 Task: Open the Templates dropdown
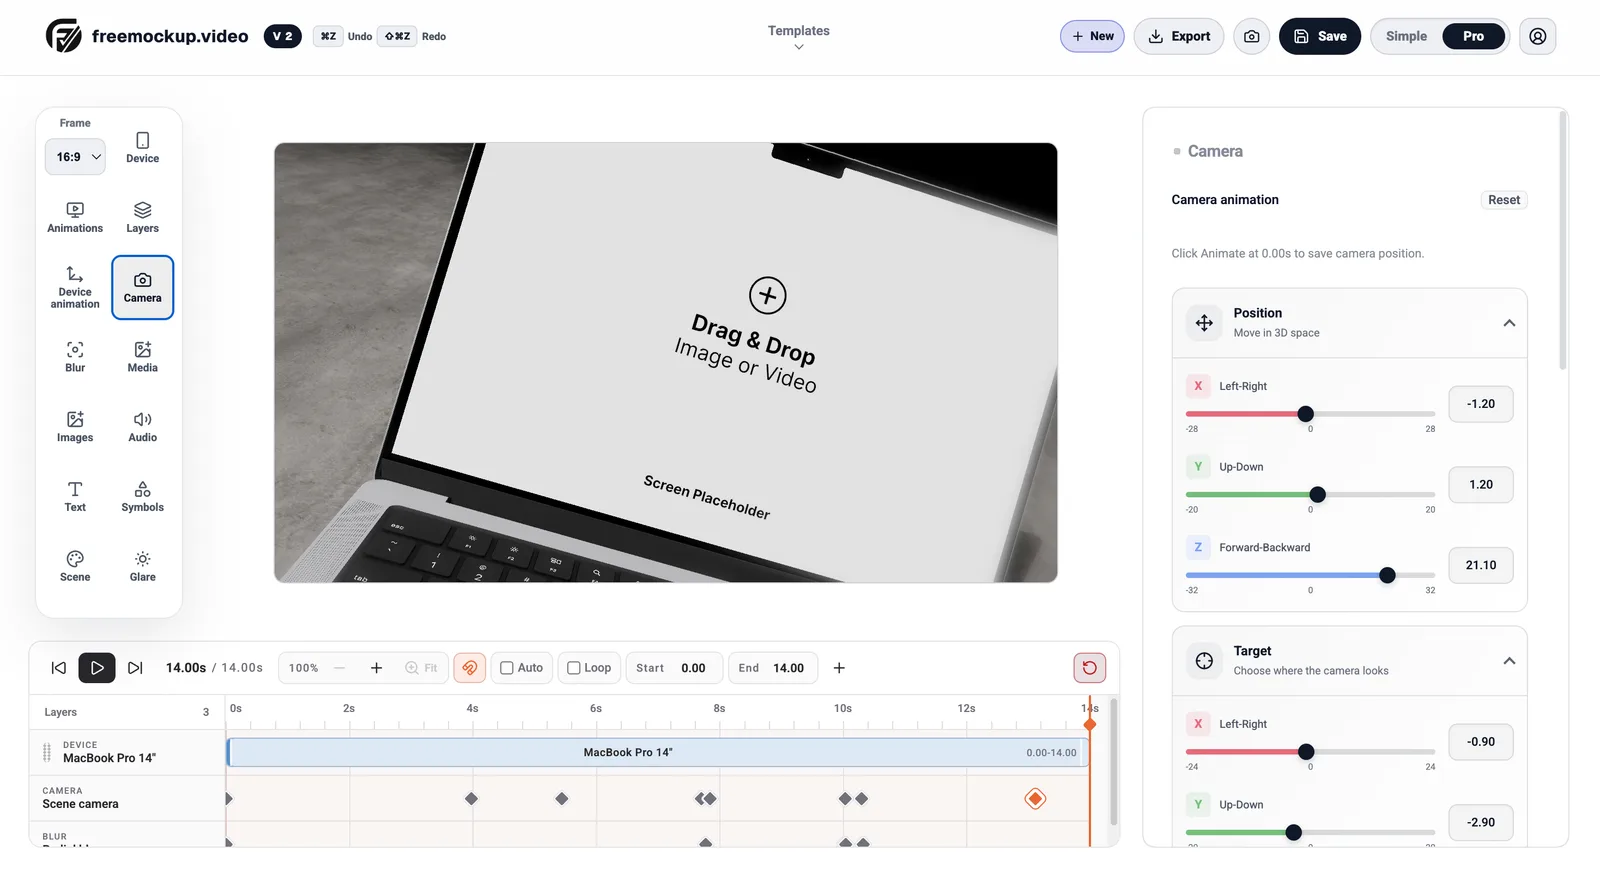[x=798, y=37]
